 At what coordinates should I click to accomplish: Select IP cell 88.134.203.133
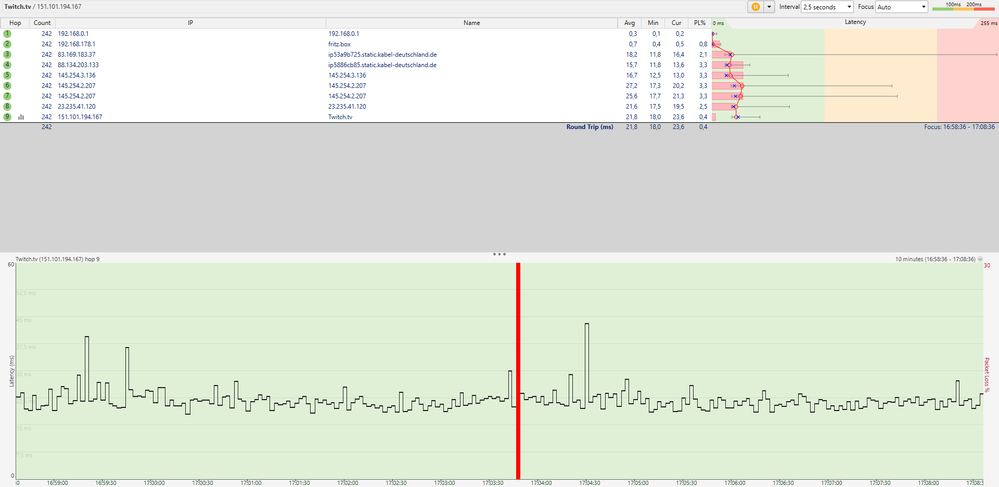pos(78,65)
